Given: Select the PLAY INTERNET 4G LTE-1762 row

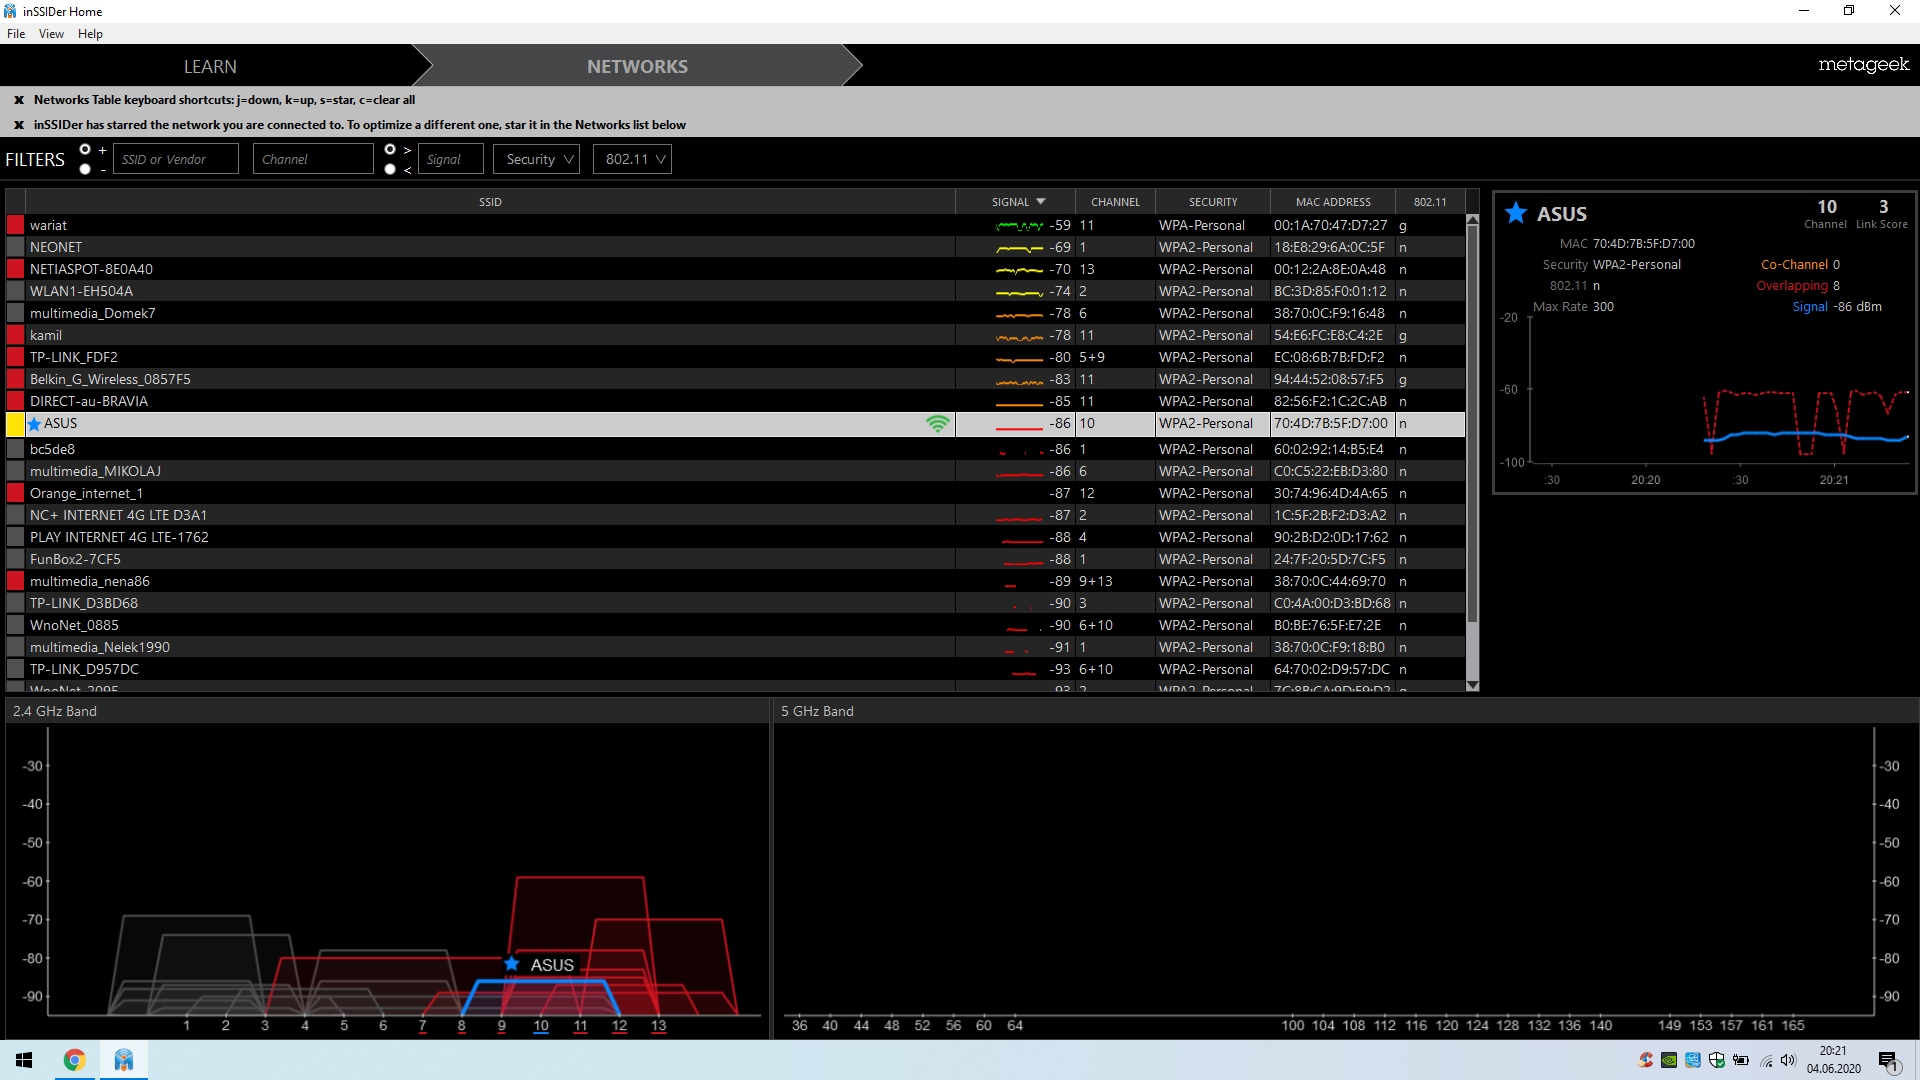Looking at the screenshot, I should pyautogui.click(x=735, y=537).
